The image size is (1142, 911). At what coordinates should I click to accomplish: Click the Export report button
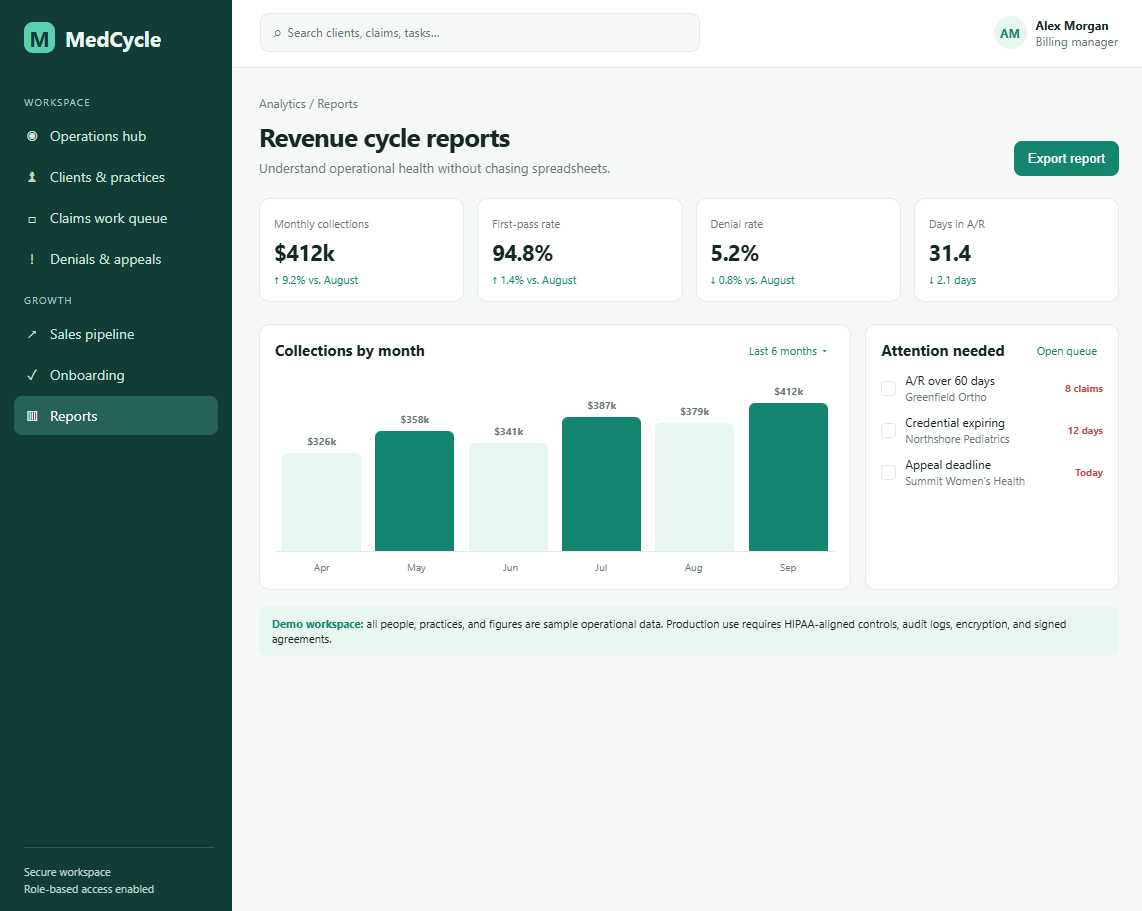[x=1066, y=158]
